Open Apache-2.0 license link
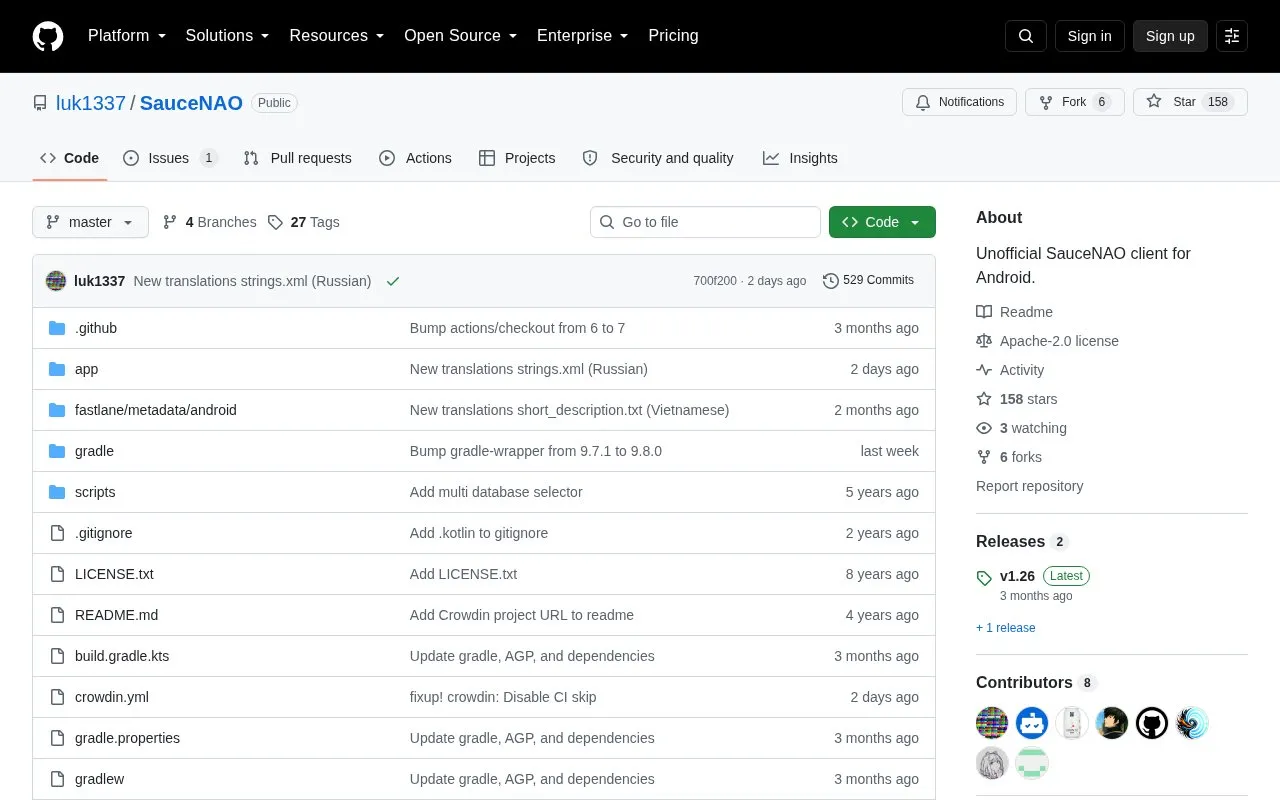Image resolution: width=1280 pixels, height=800 pixels. coord(1047,341)
